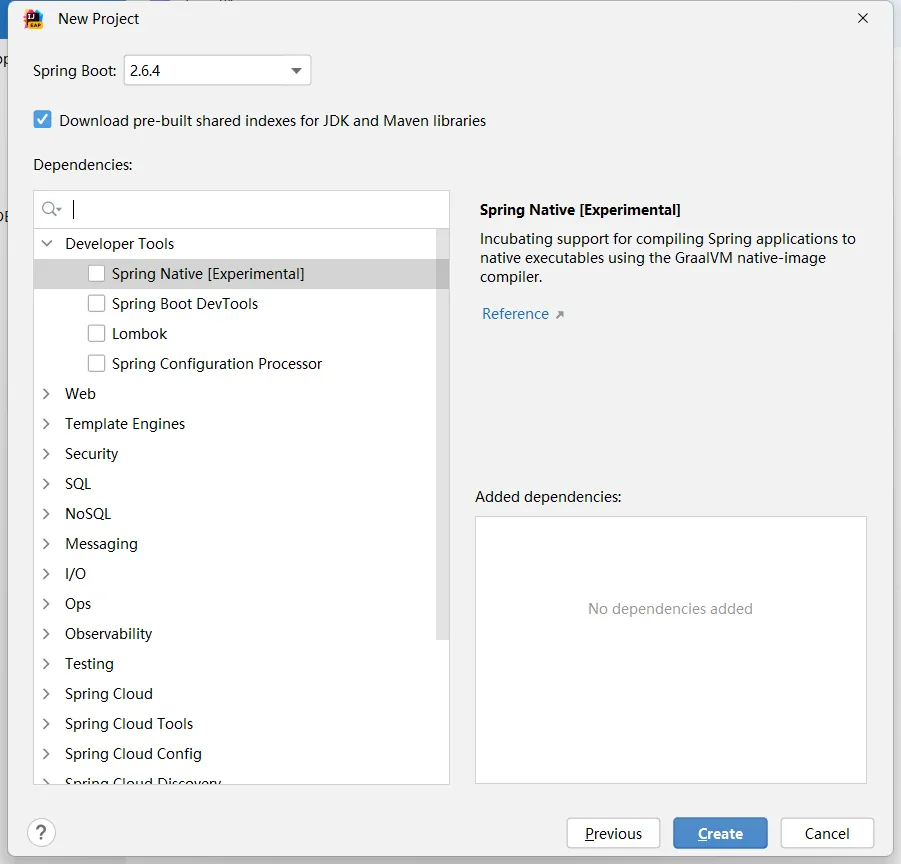Go back with the Previous button
Screen dimensions: 901x864
tap(613, 833)
